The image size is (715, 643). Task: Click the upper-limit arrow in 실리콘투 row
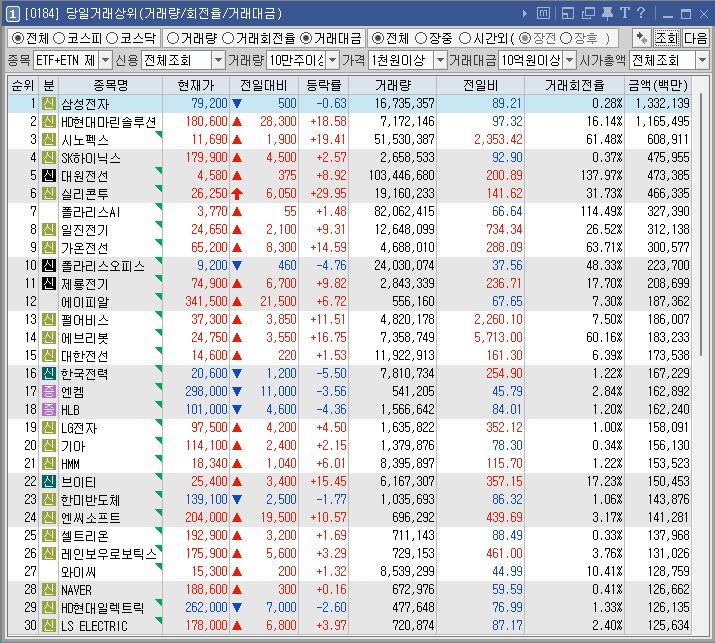237,194
